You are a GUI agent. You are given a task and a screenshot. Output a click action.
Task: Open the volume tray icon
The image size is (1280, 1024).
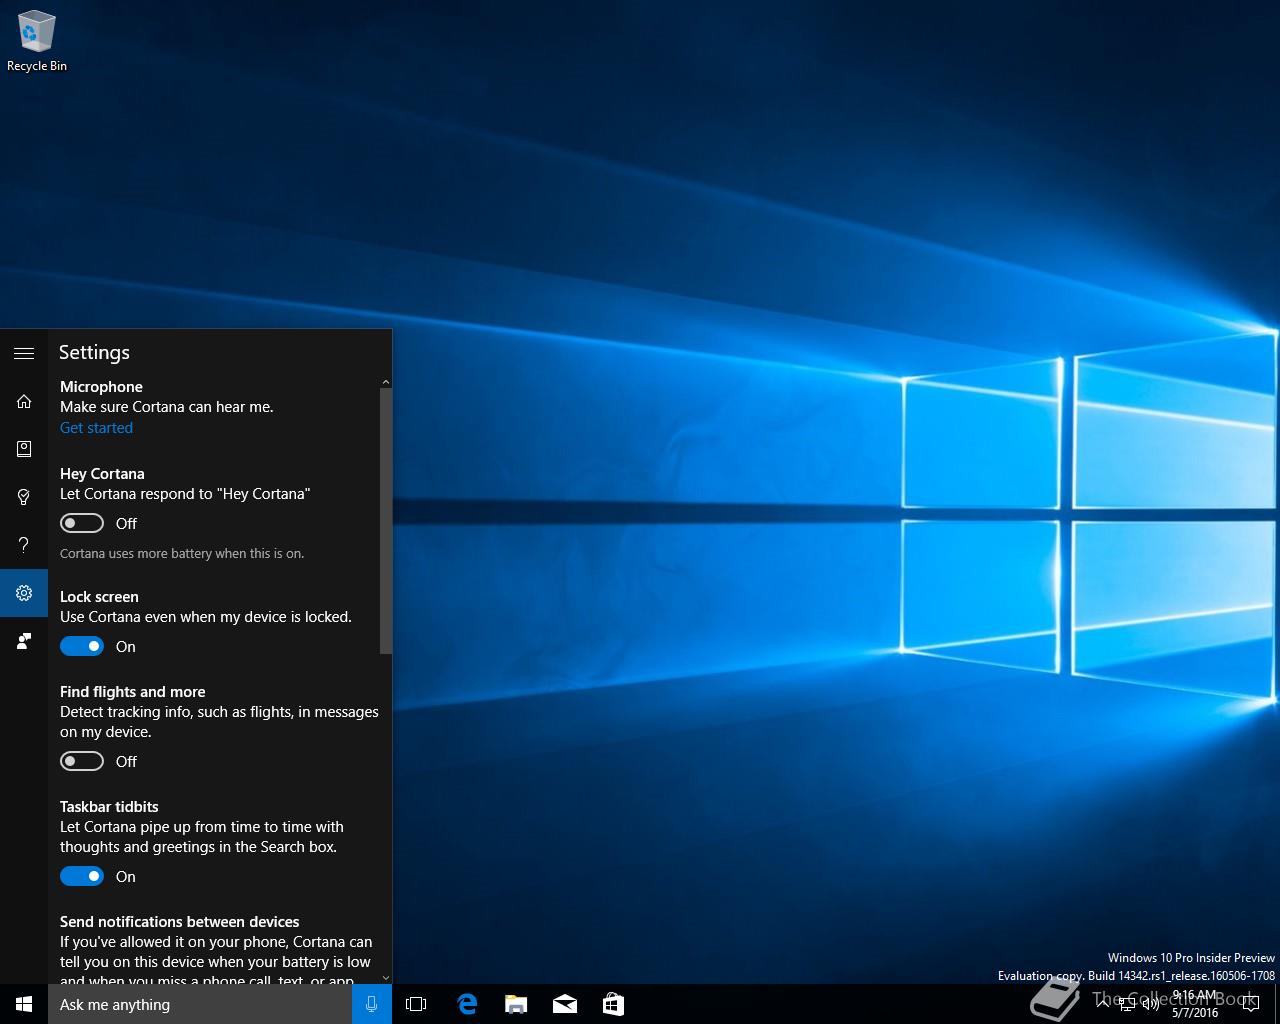pos(1150,1004)
